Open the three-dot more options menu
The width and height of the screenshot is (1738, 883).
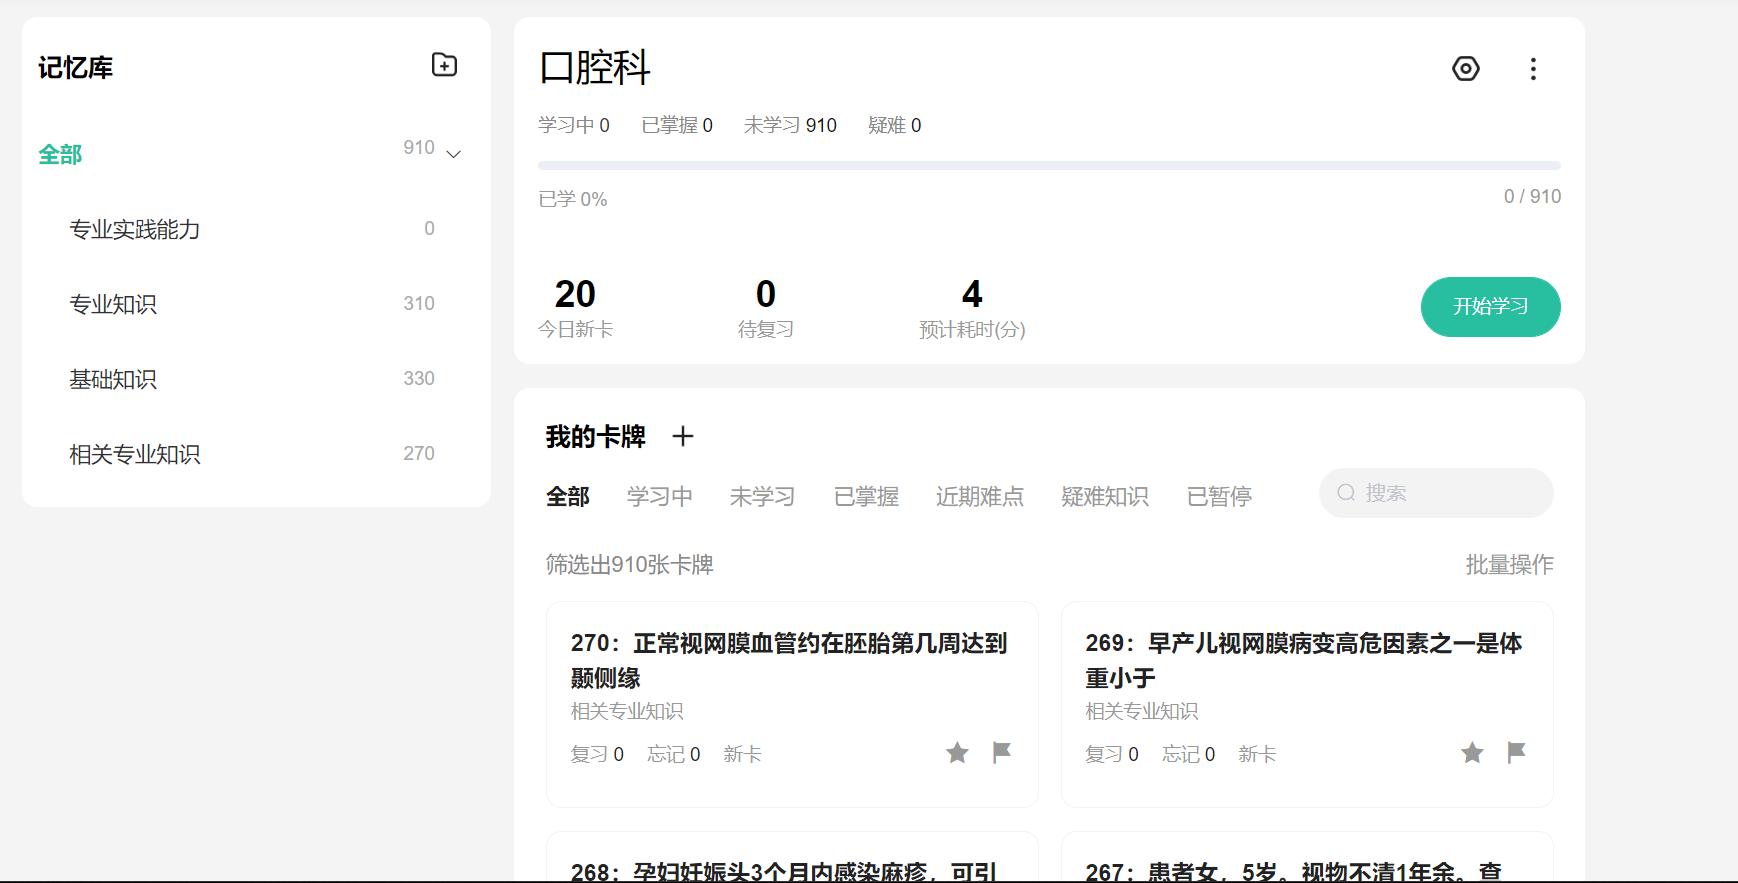(1533, 69)
